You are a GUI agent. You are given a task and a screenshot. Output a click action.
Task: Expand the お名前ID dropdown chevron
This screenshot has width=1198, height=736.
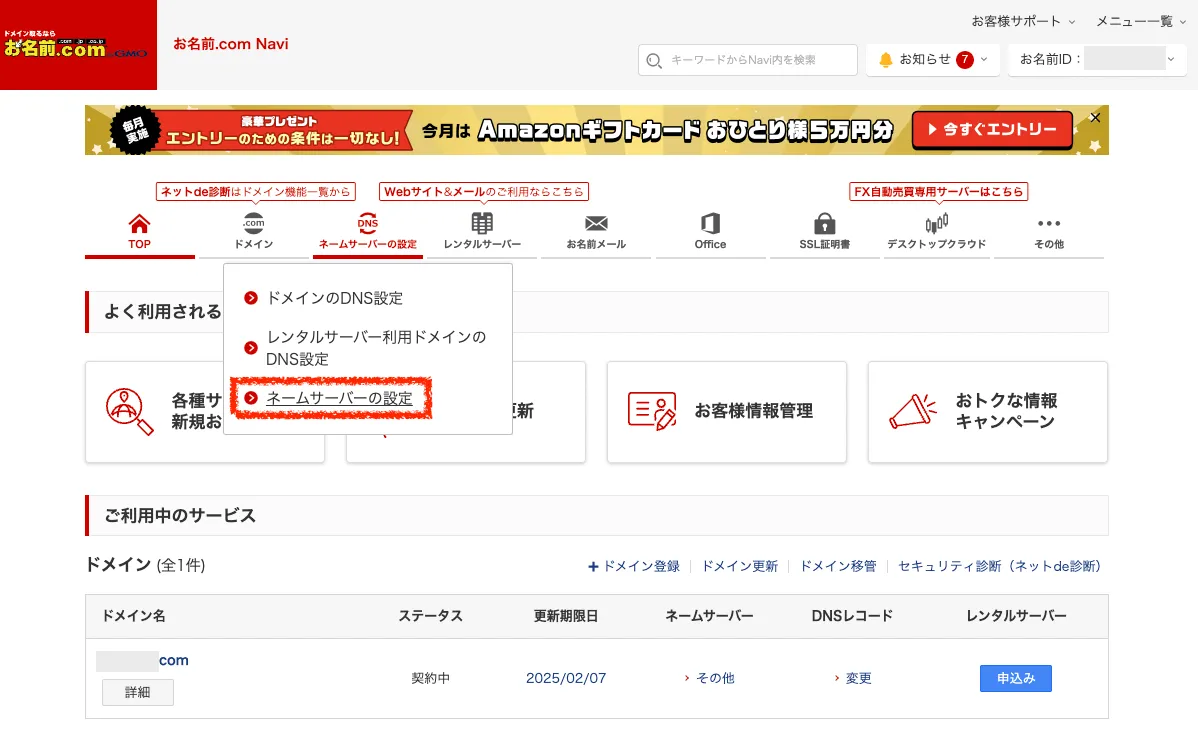pyautogui.click(x=1170, y=59)
